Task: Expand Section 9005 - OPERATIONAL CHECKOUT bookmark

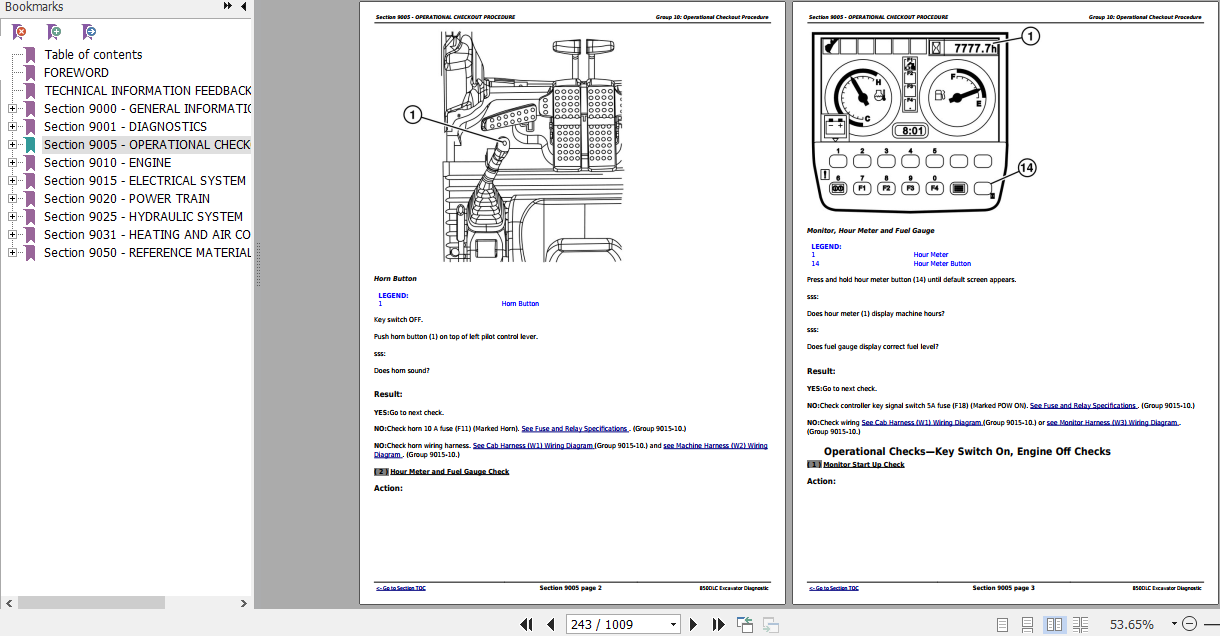Action: (x=12, y=145)
